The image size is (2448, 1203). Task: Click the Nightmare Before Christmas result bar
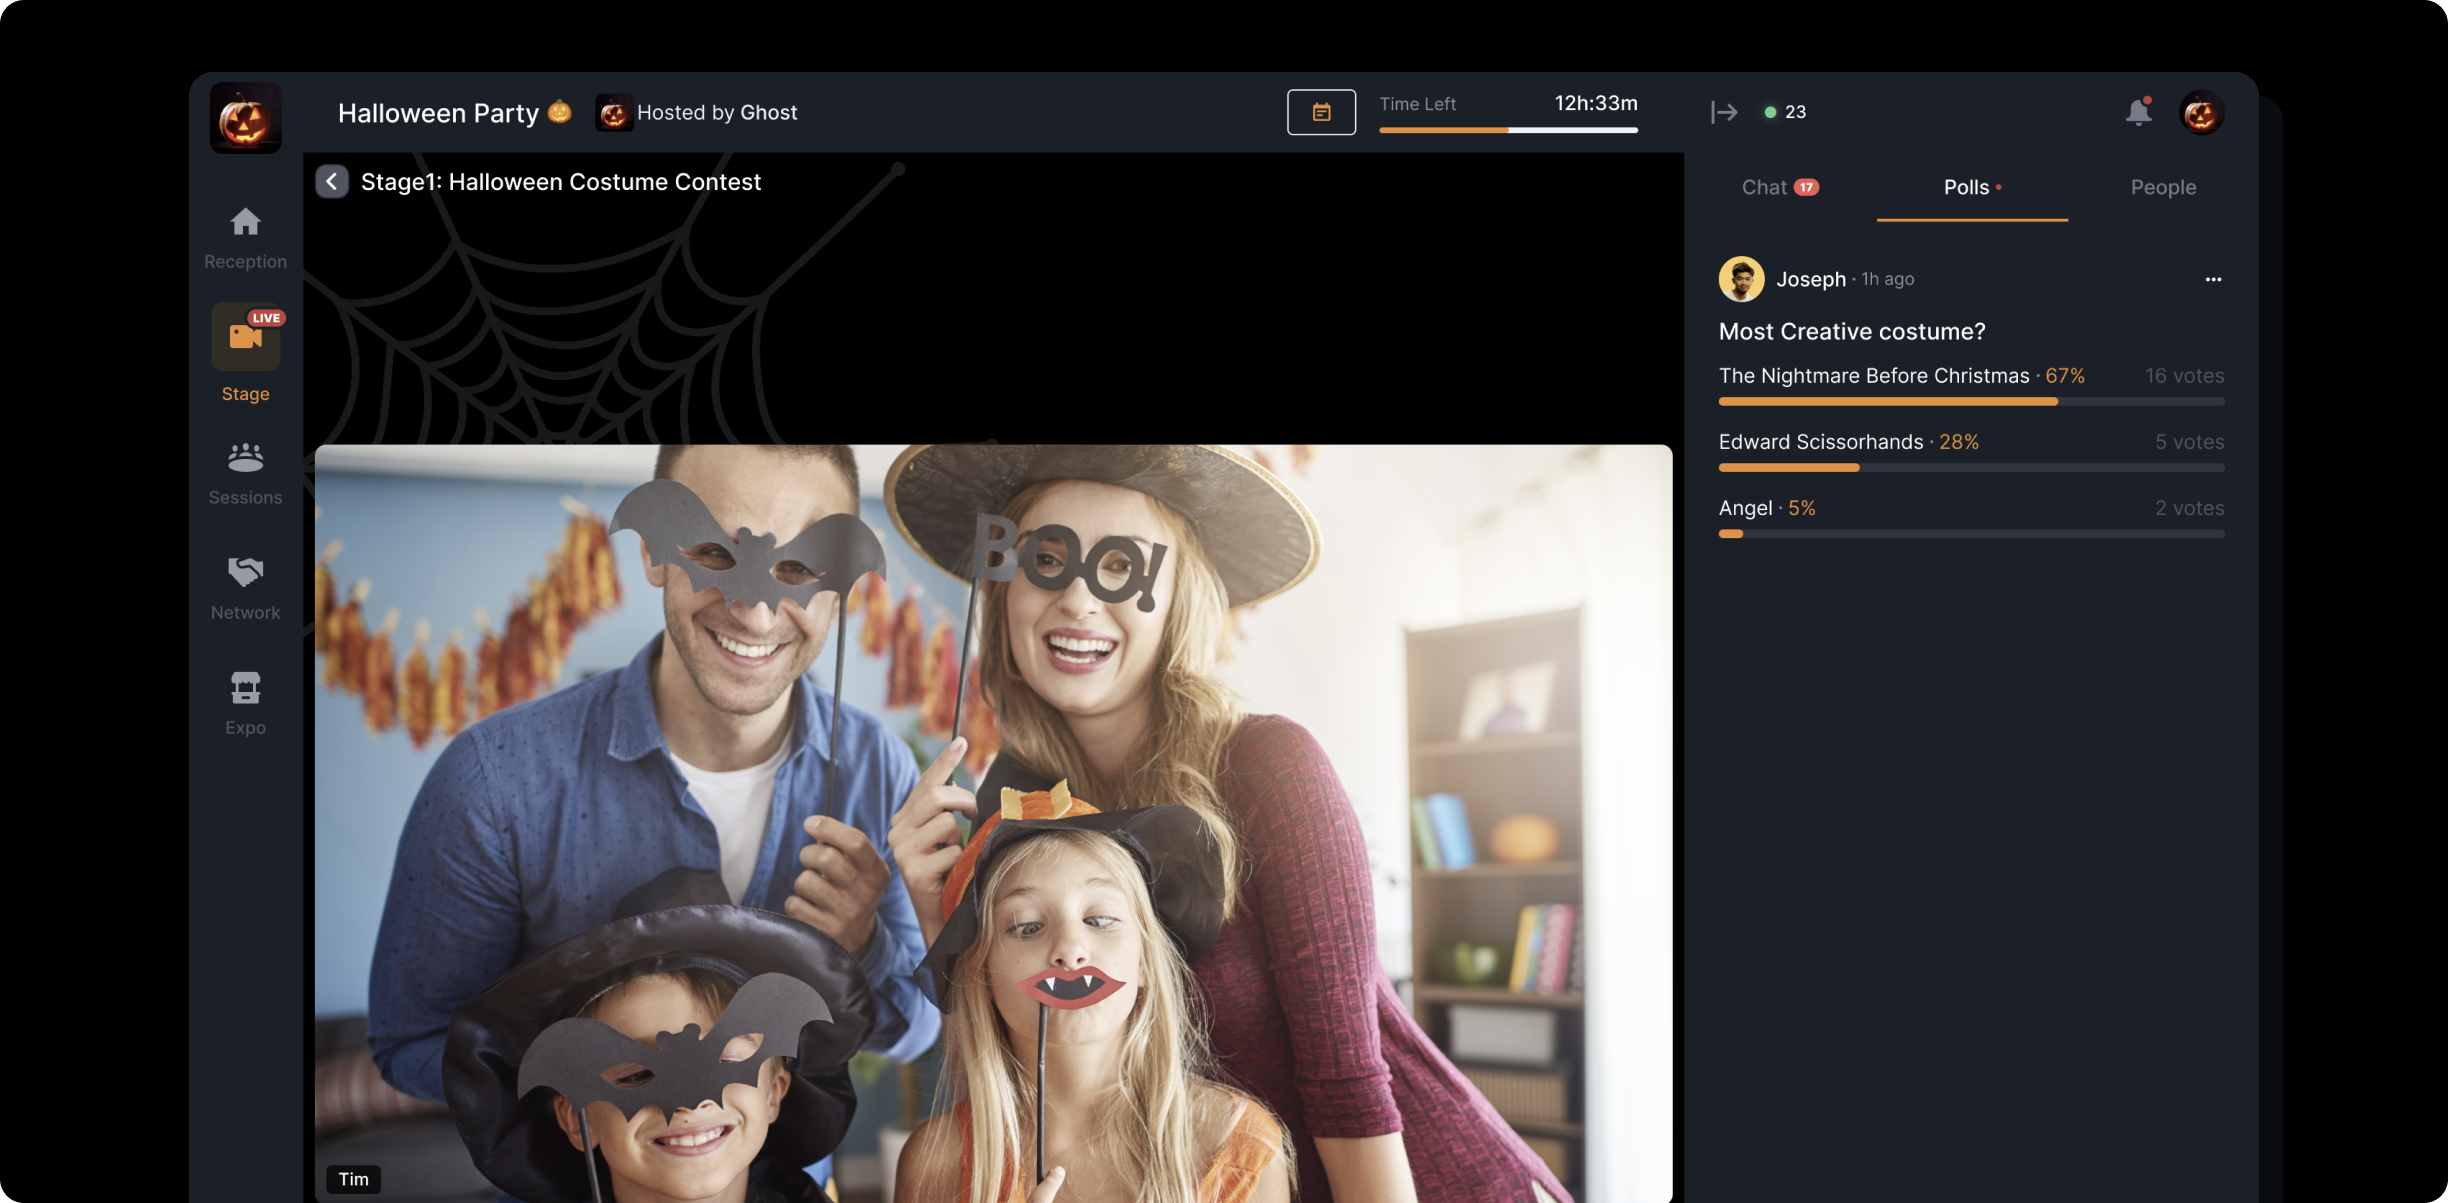(x=1971, y=401)
